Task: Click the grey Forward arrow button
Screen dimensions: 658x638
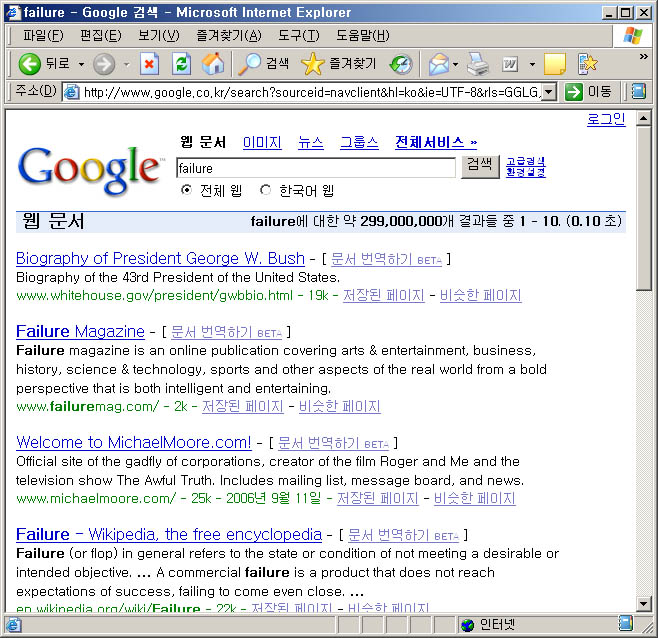Action: tap(104, 64)
